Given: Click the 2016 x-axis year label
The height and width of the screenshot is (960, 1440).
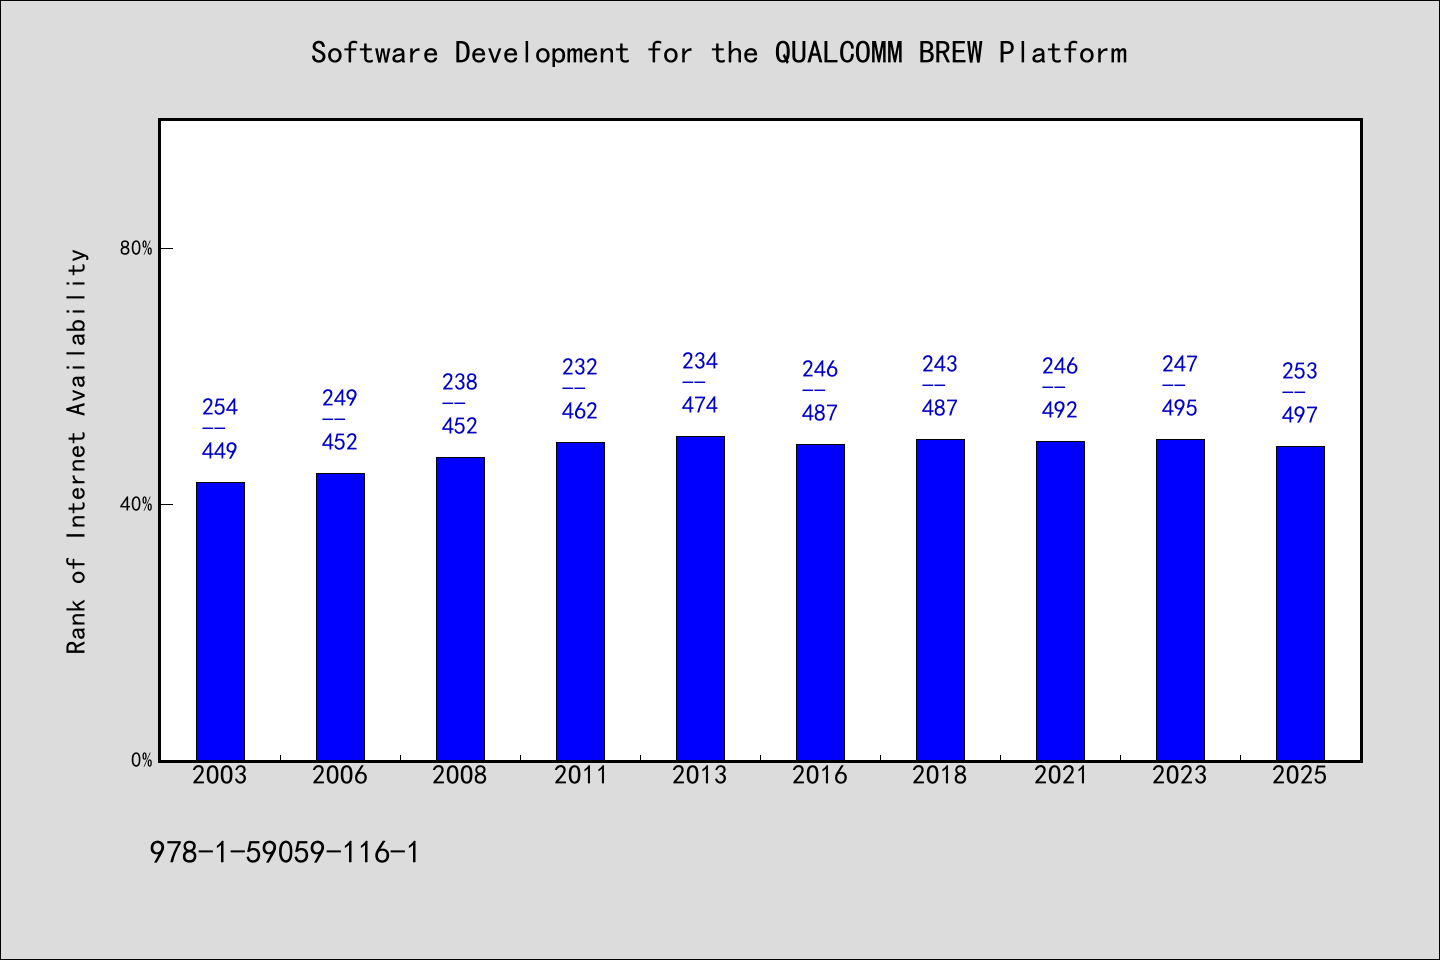Looking at the screenshot, I should (x=820, y=775).
